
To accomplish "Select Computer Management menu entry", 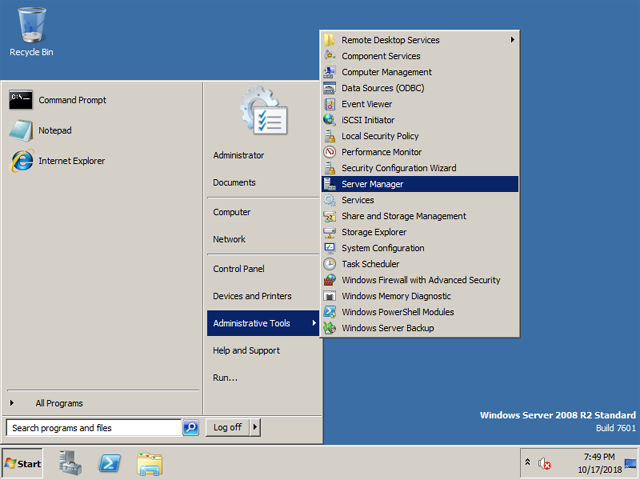I will tap(420, 72).
